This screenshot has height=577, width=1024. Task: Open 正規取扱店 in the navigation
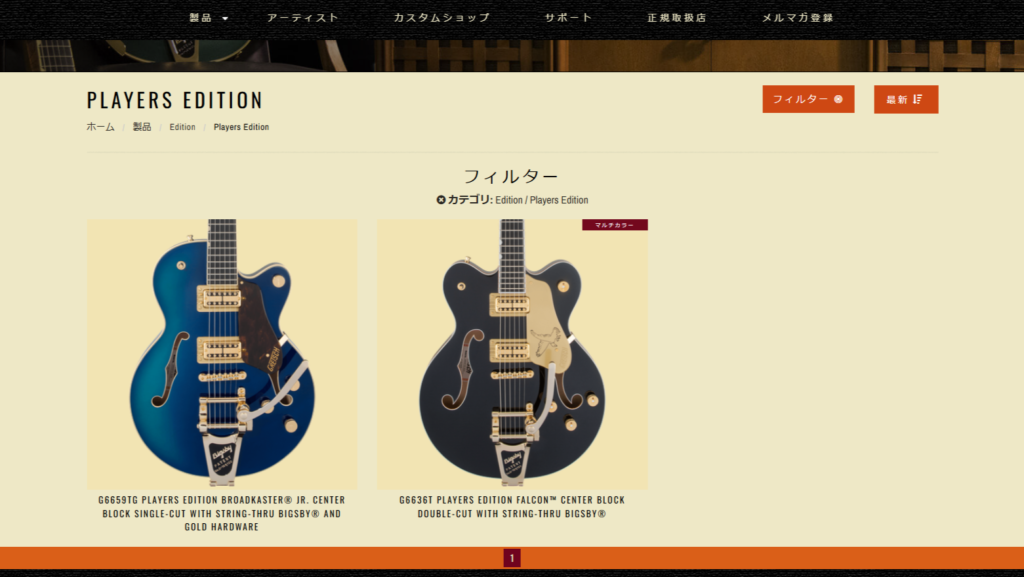coord(677,18)
